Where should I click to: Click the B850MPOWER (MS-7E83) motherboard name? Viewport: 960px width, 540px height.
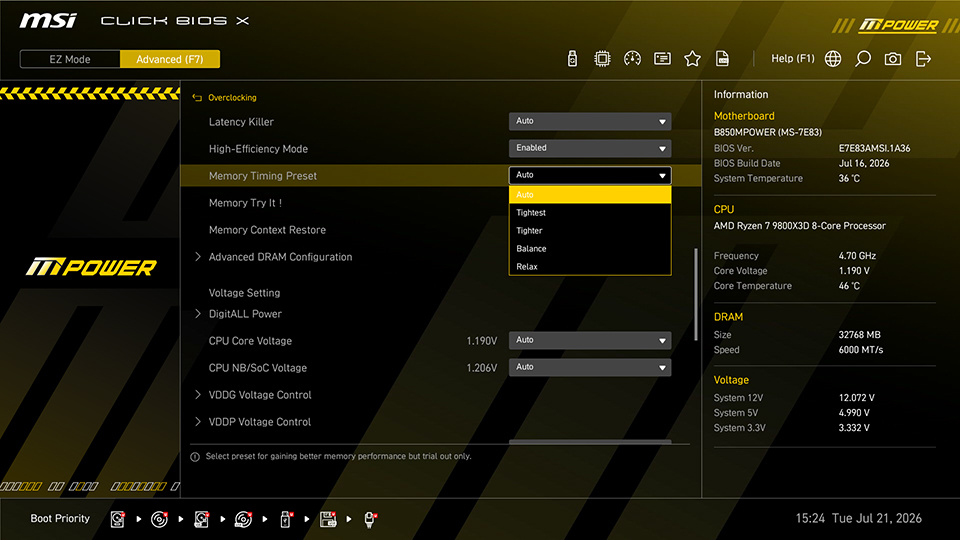[x=768, y=132]
